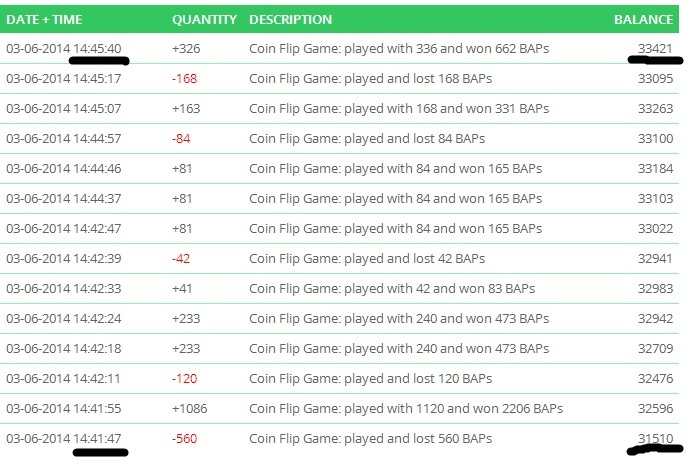Select the red -120 quantity value
Image resolution: width=691 pixels, height=468 pixels.
pyautogui.click(x=184, y=378)
